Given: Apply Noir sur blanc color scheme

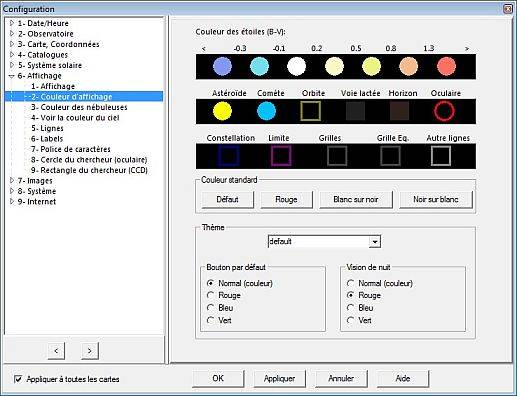Looking at the screenshot, I should (x=436, y=200).
